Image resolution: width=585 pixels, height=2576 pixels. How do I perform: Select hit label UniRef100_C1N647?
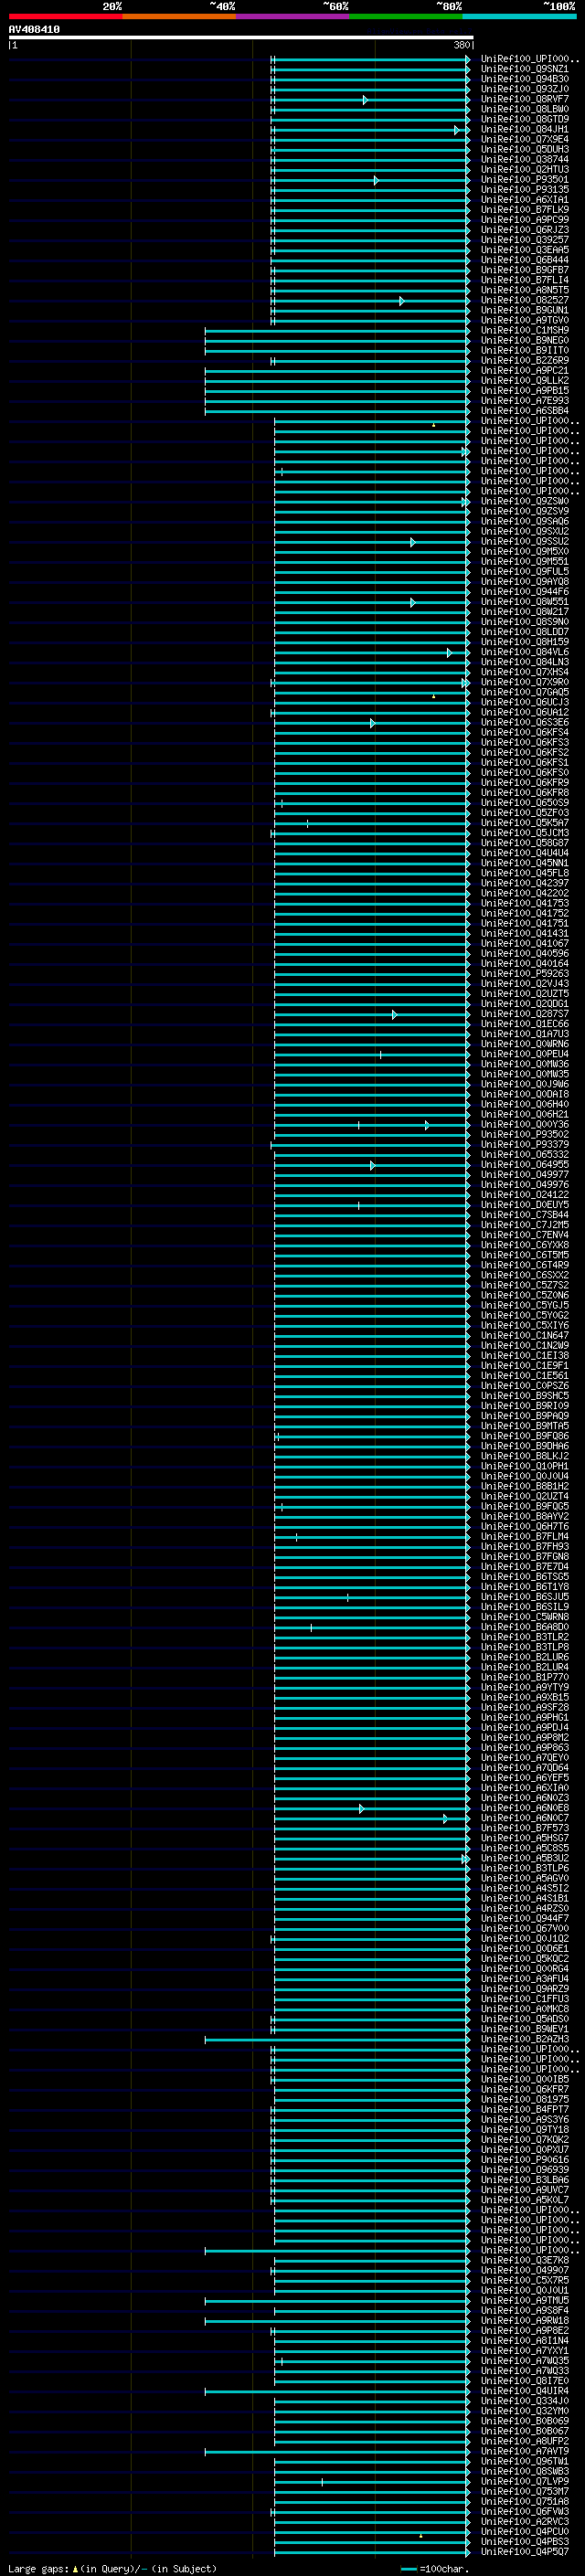point(525,1336)
